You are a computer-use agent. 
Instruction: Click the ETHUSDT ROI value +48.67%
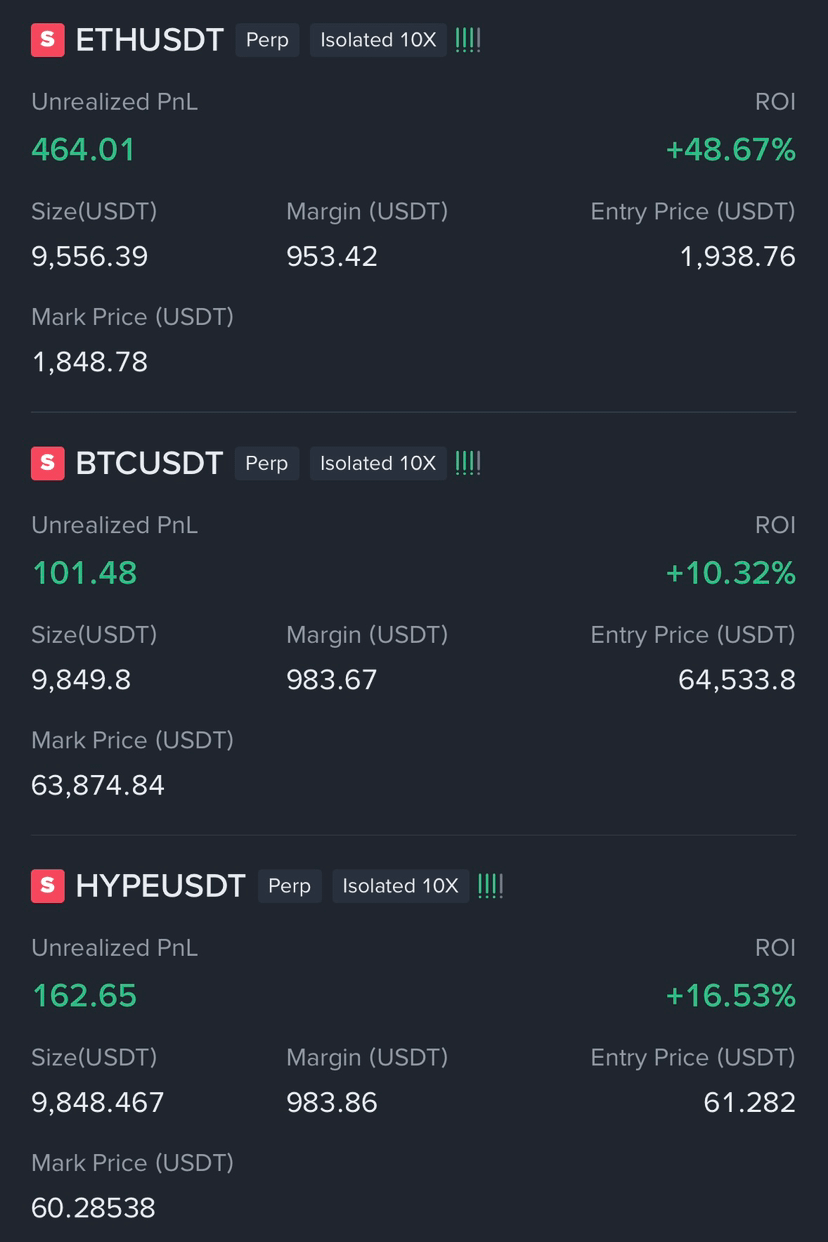(x=731, y=150)
